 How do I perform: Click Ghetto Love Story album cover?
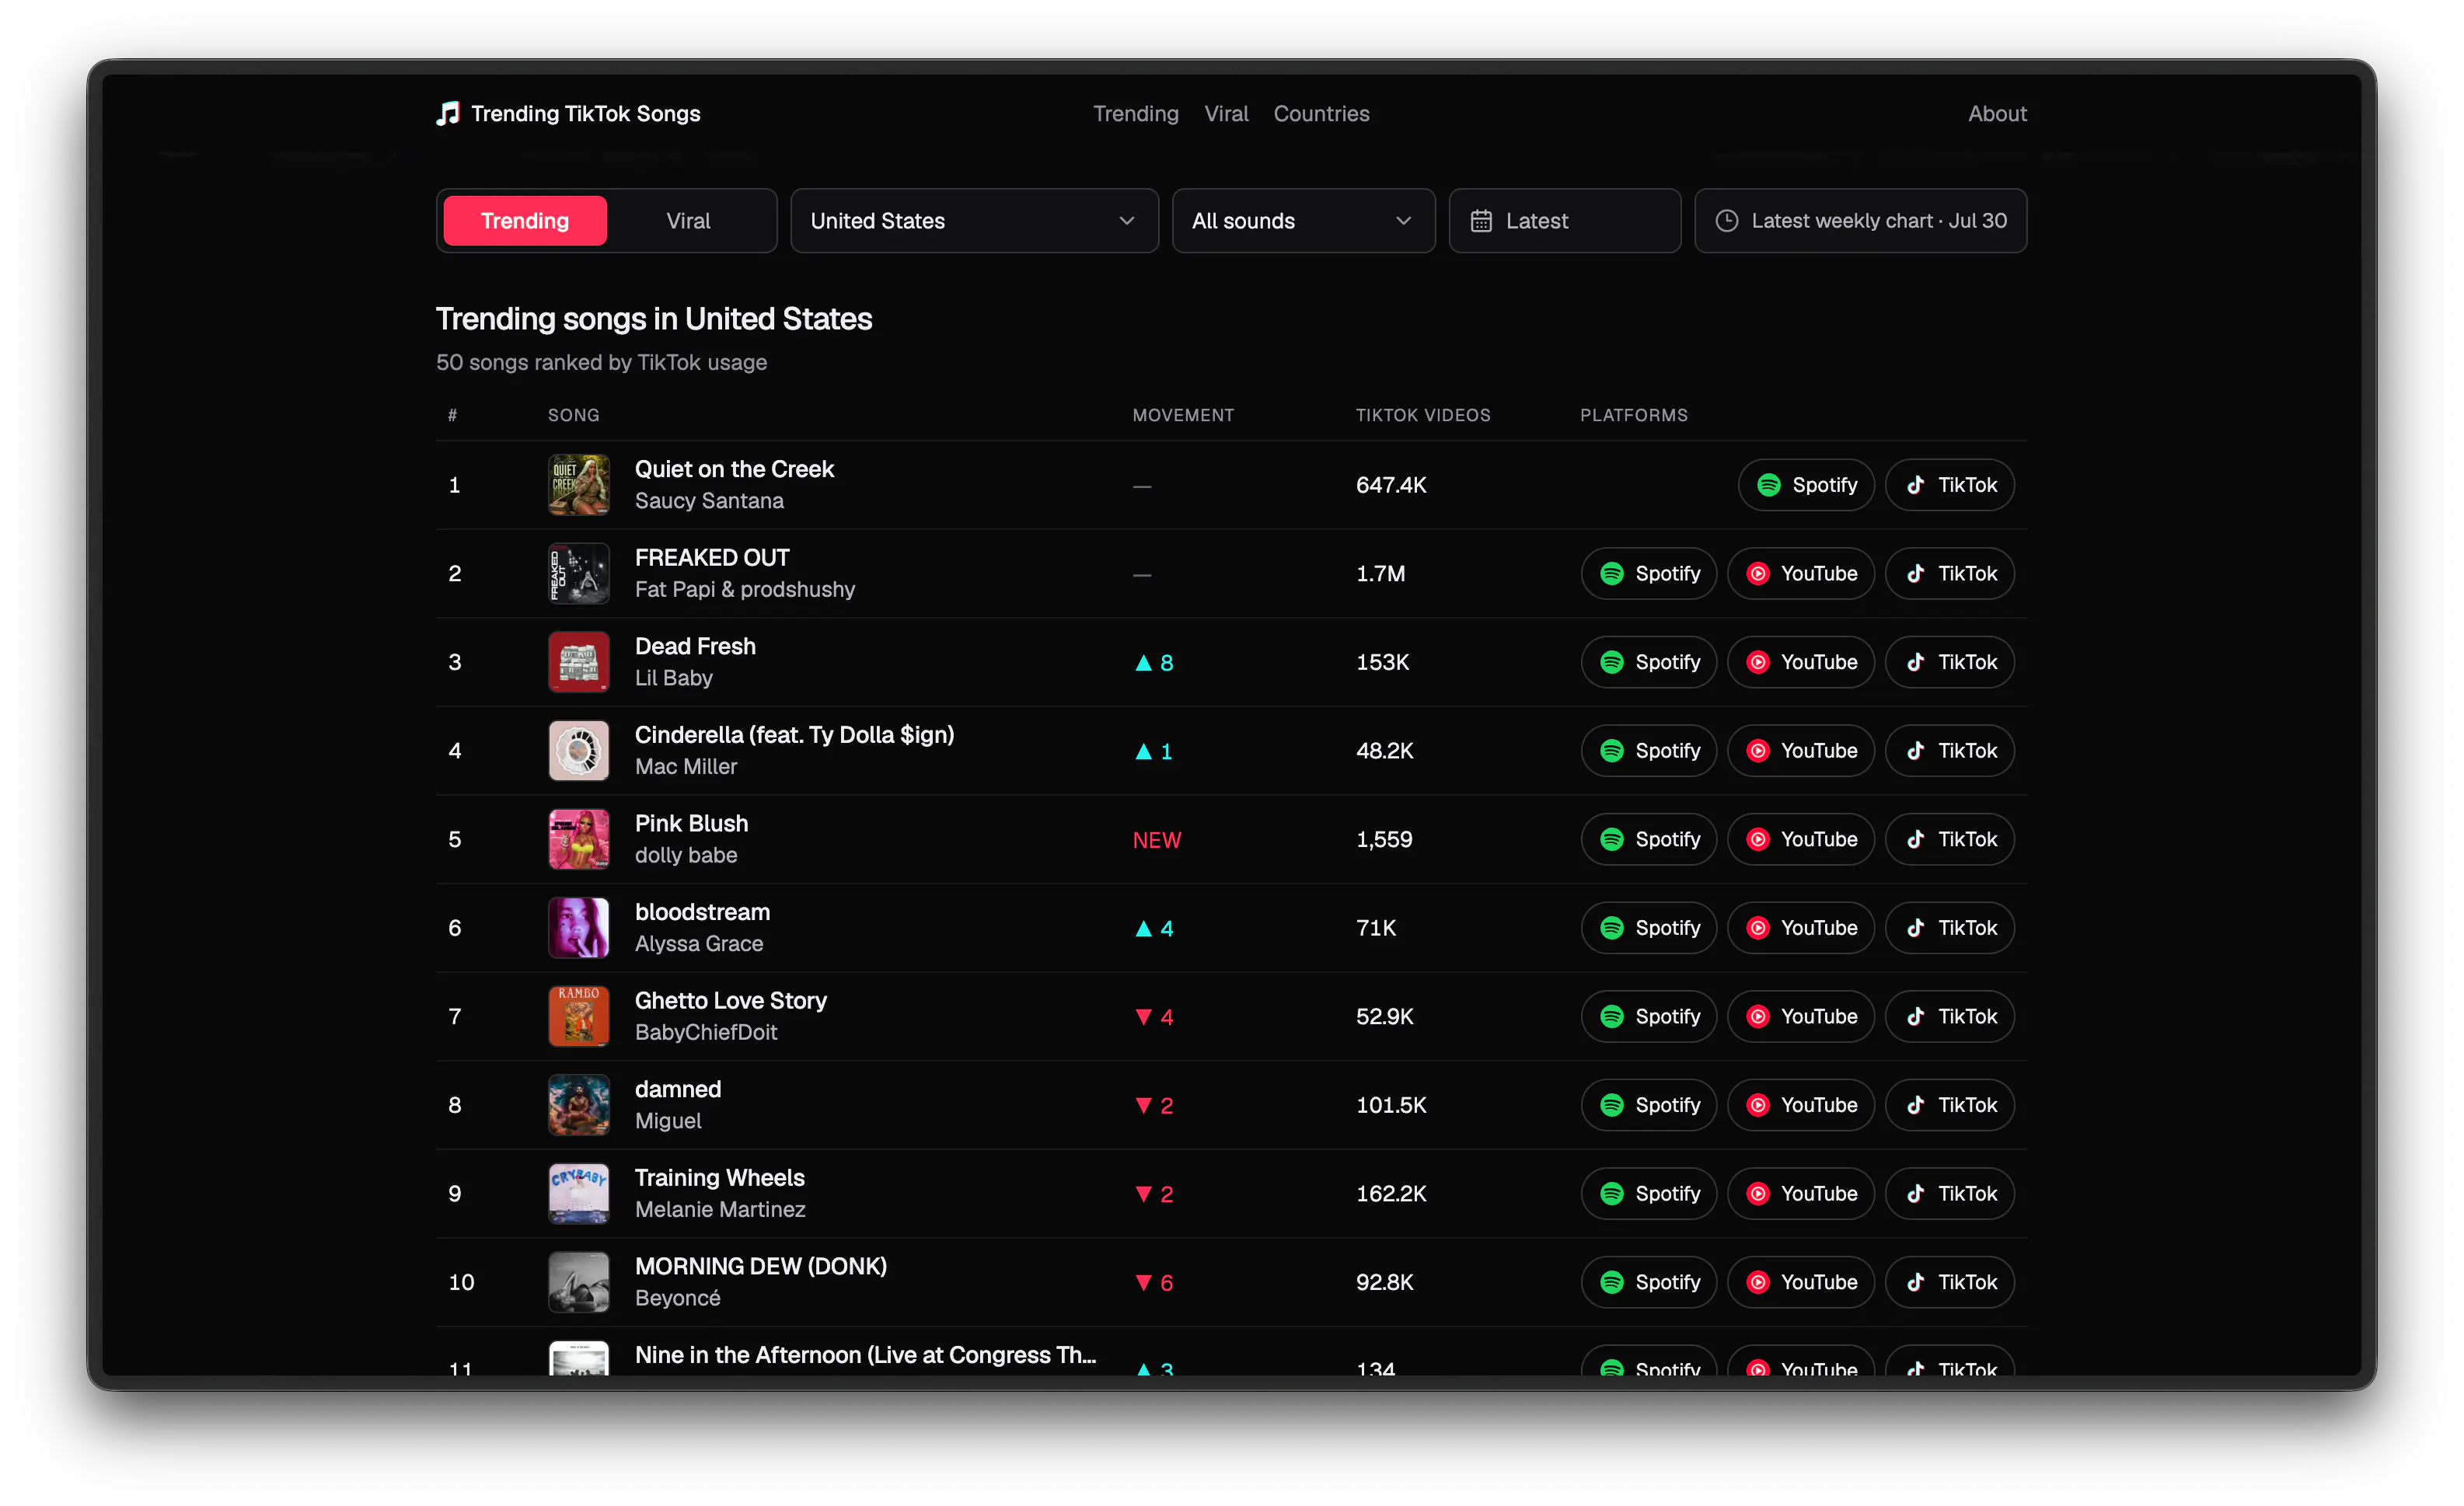point(579,1016)
